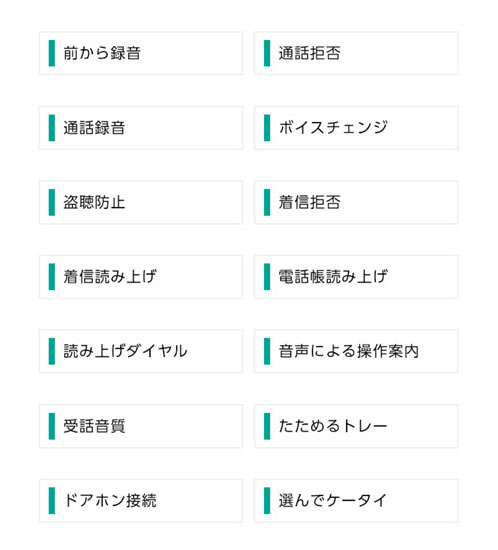Image resolution: width=498 pixels, height=550 pixels.
Task: Select the 通話拒否 feature box
Action: coord(356,53)
